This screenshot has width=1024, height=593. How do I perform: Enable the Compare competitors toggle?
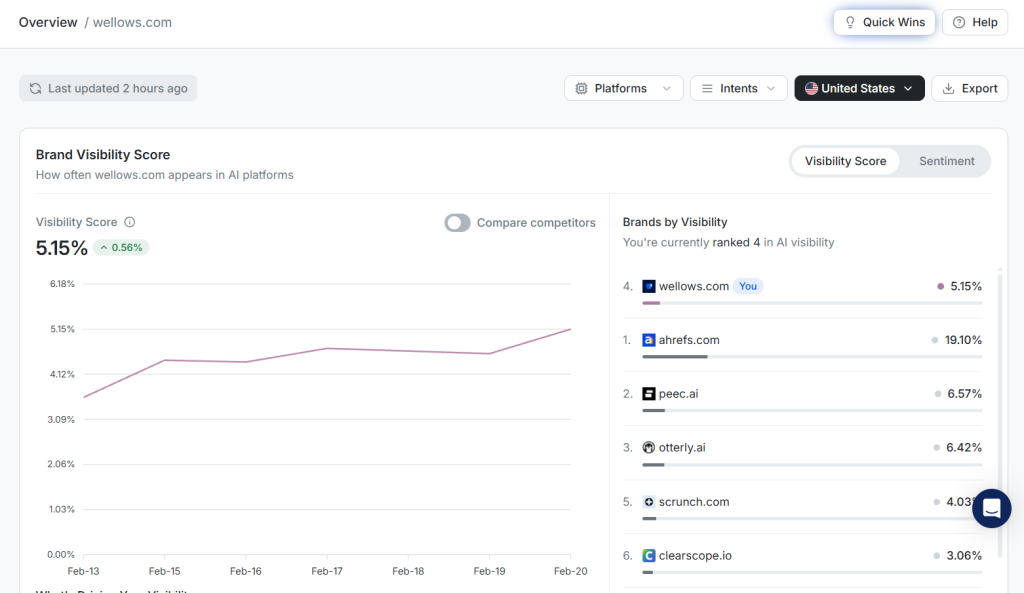458,223
